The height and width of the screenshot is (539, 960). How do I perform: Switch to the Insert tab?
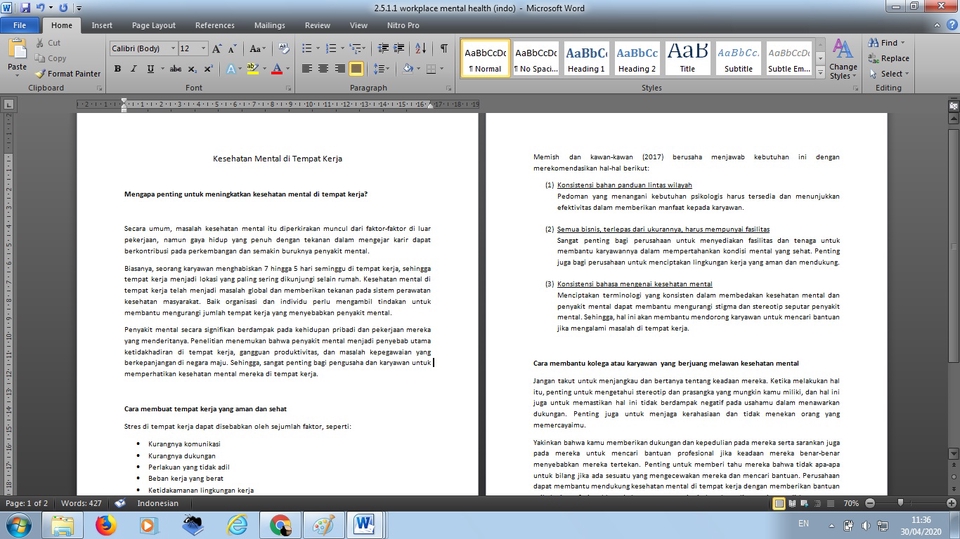pos(102,25)
